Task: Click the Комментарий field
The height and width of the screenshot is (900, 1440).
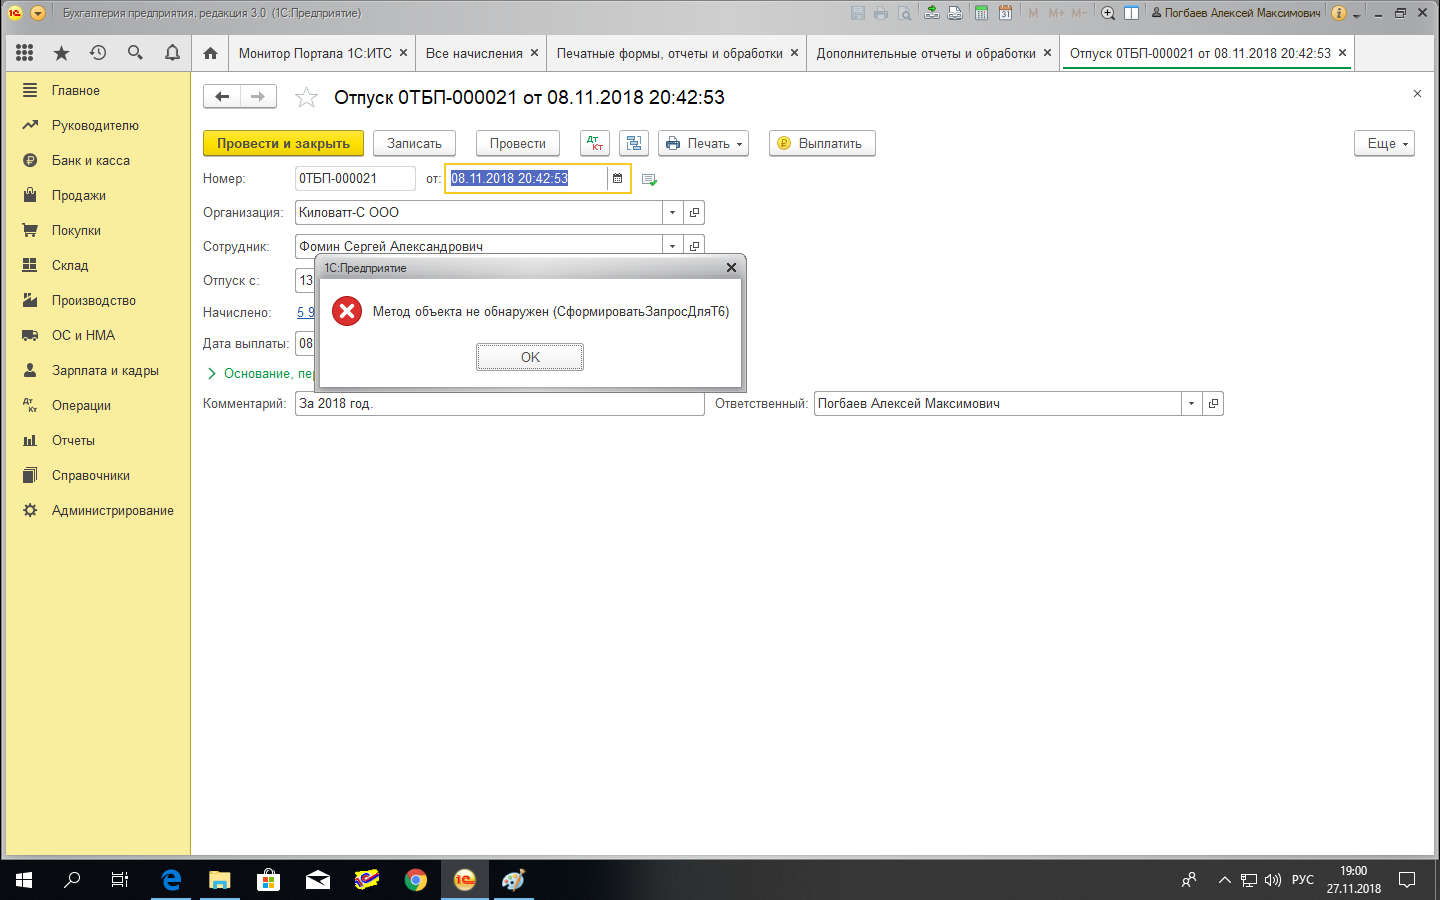Action: click(500, 403)
